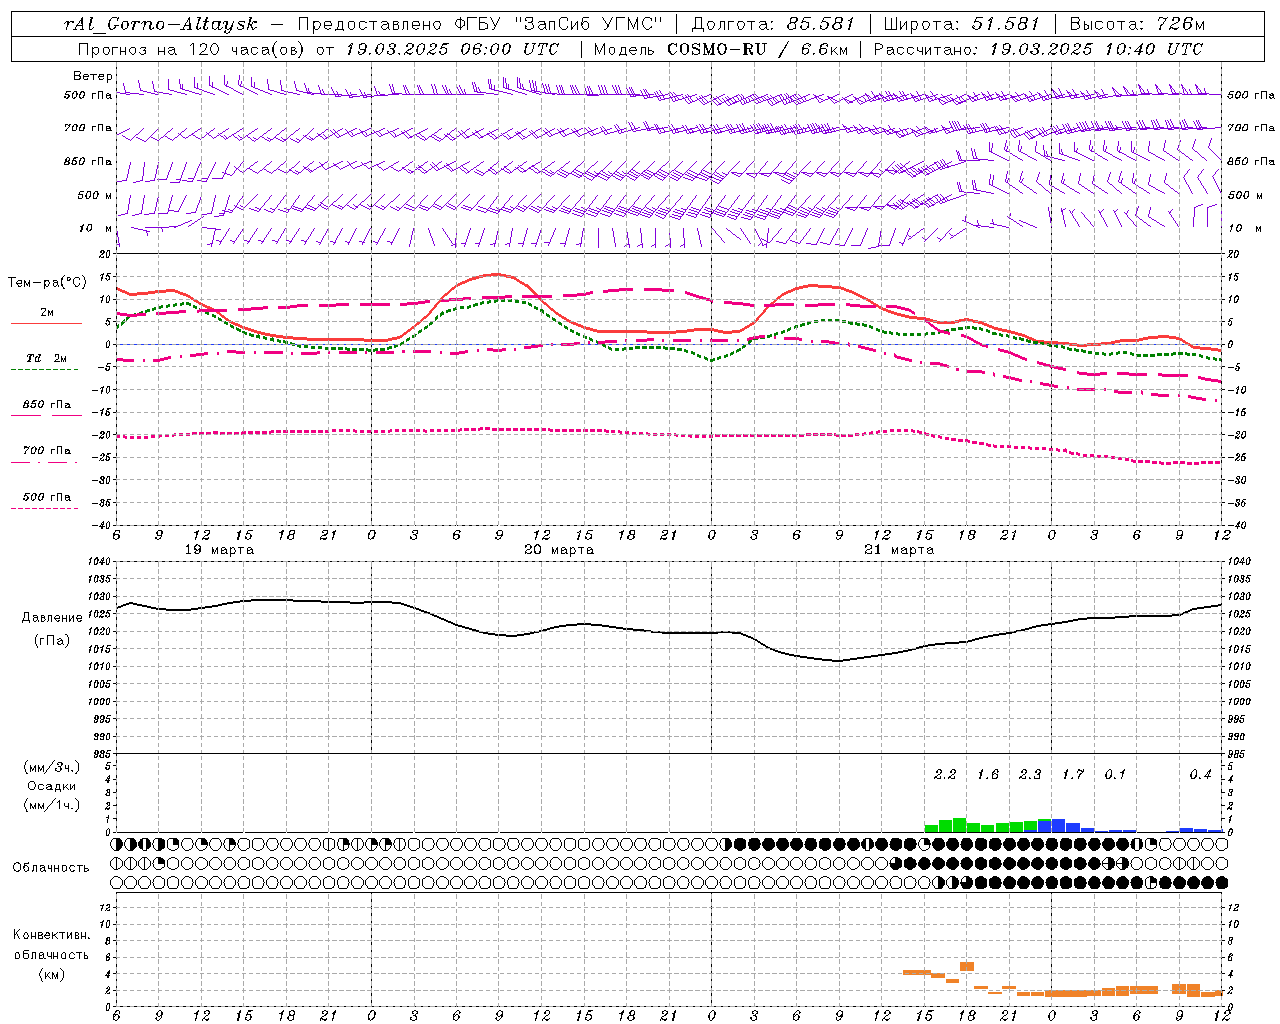
Task: Click the station title rAl_Gorno-Altaysk
Action: click(161, 24)
